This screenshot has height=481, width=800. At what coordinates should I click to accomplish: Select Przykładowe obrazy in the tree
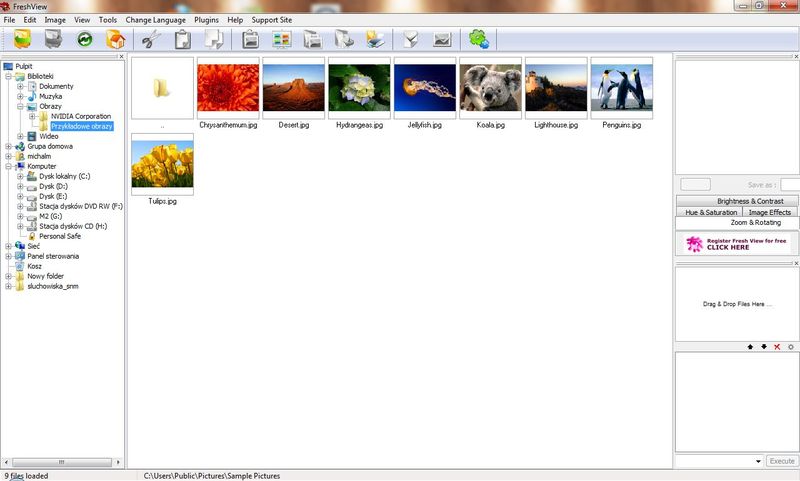[82, 126]
